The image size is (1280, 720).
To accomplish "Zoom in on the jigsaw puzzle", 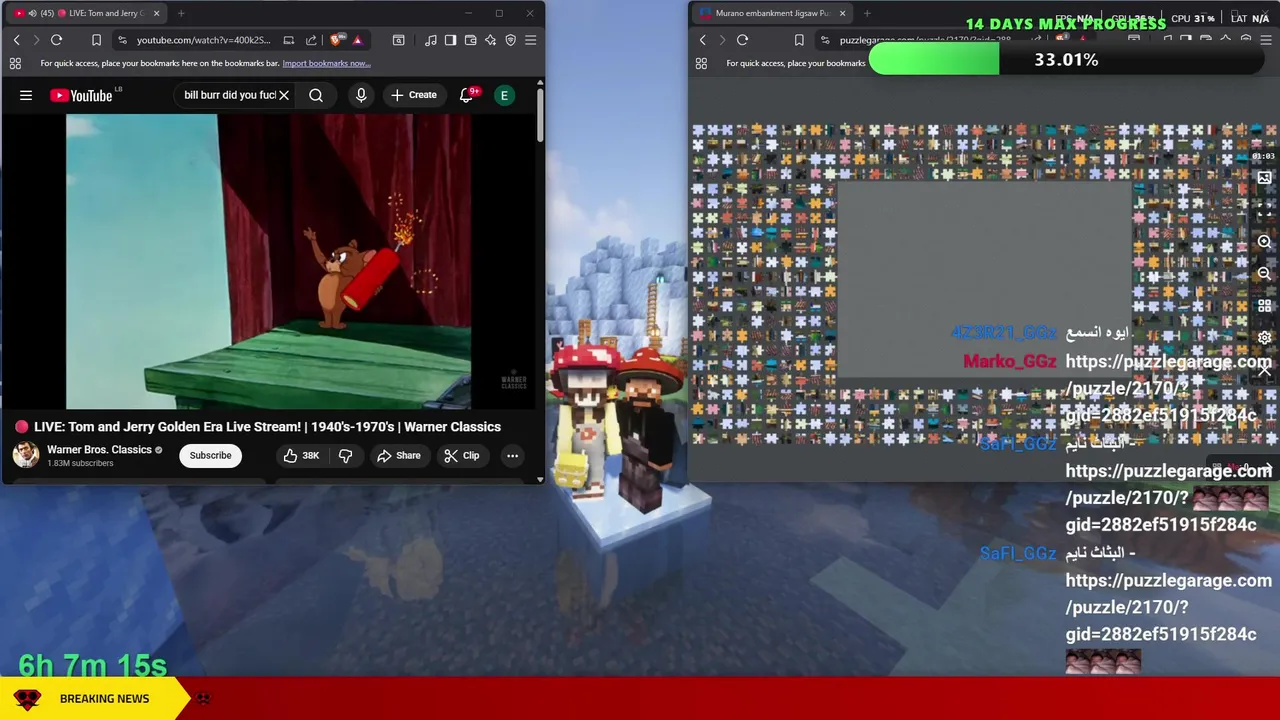I will tap(1264, 242).
